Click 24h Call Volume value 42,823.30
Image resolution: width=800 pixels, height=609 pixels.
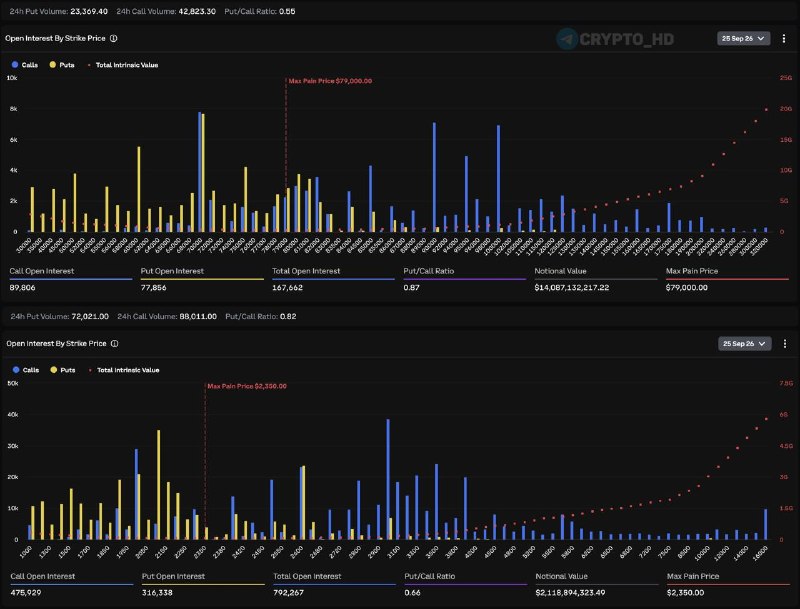(x=197, y=11)
